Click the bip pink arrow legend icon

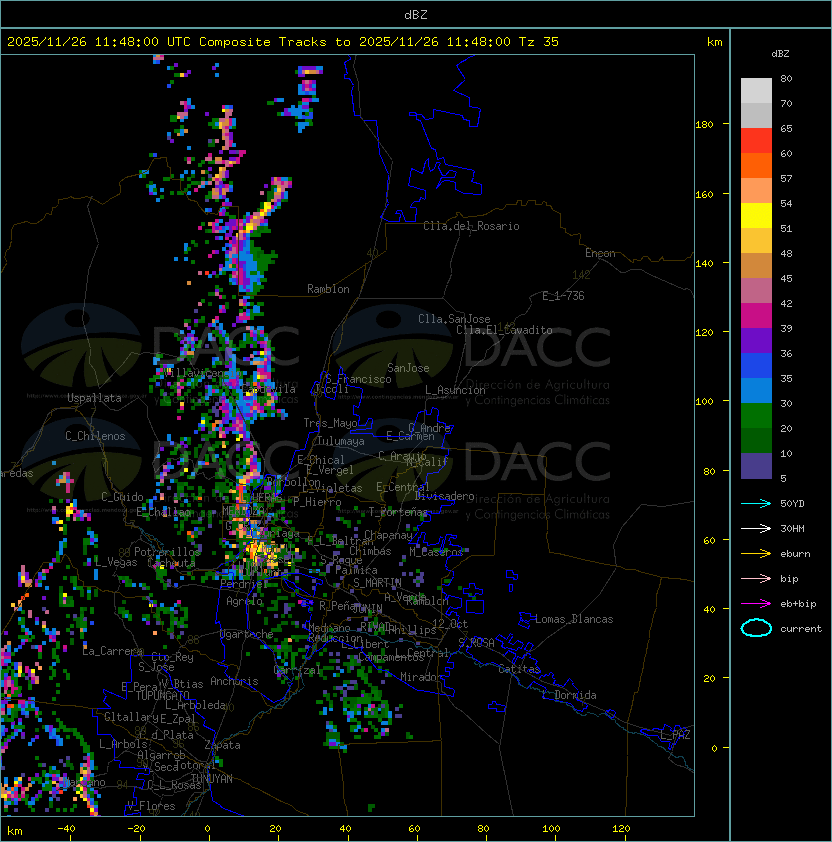[756, 578]
